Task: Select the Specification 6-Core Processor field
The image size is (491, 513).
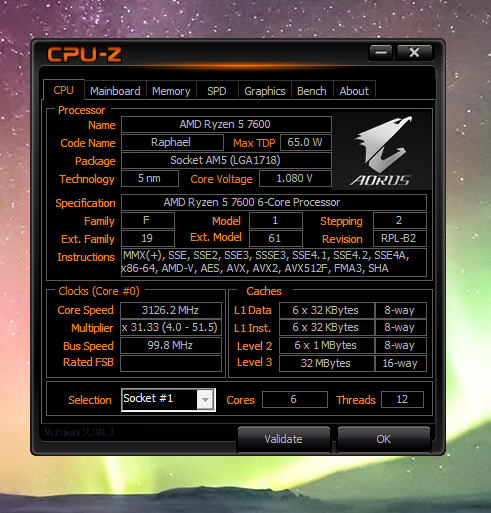Action: click(x=274, y=202)
